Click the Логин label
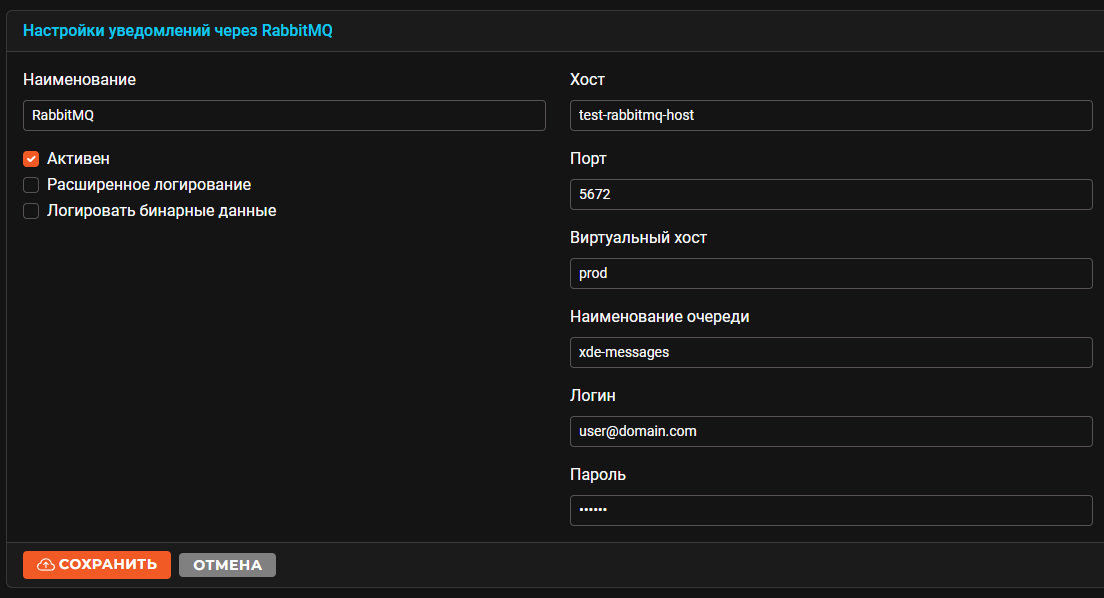Image resolution: width=1104 pixels, height=598 pixels. click(x=593, y=396)
